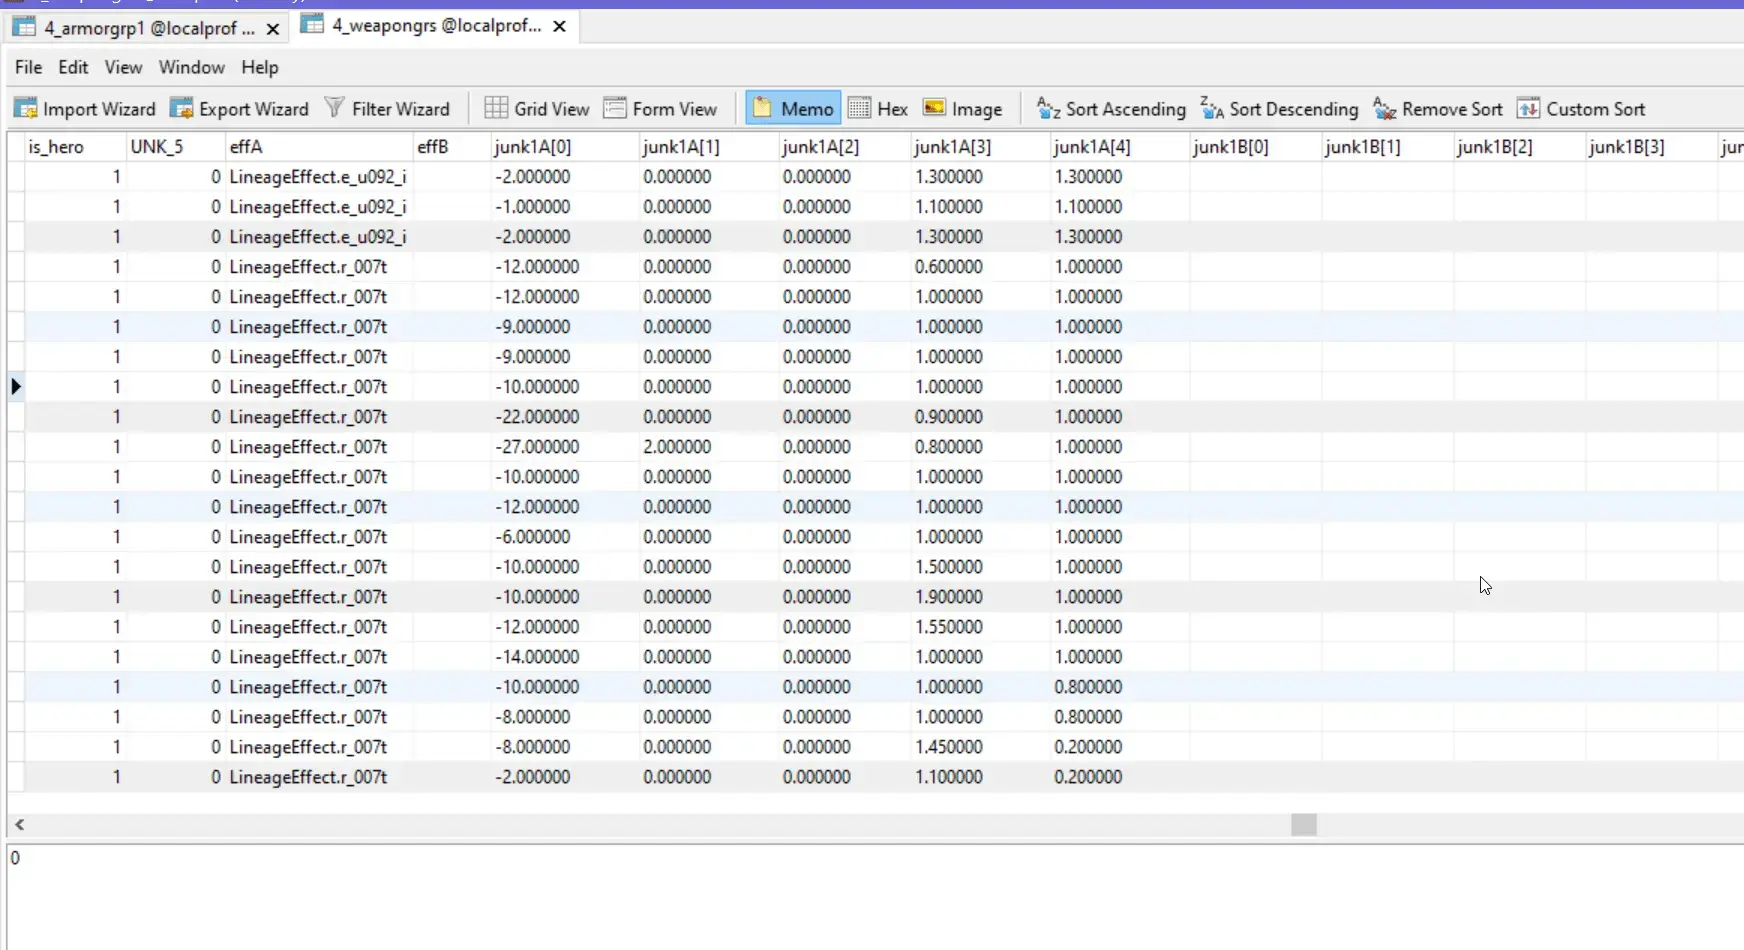Viewport: 1744px width, 950px height.
Task: Click the current-row indicator arrow
Action: [16, 387]
